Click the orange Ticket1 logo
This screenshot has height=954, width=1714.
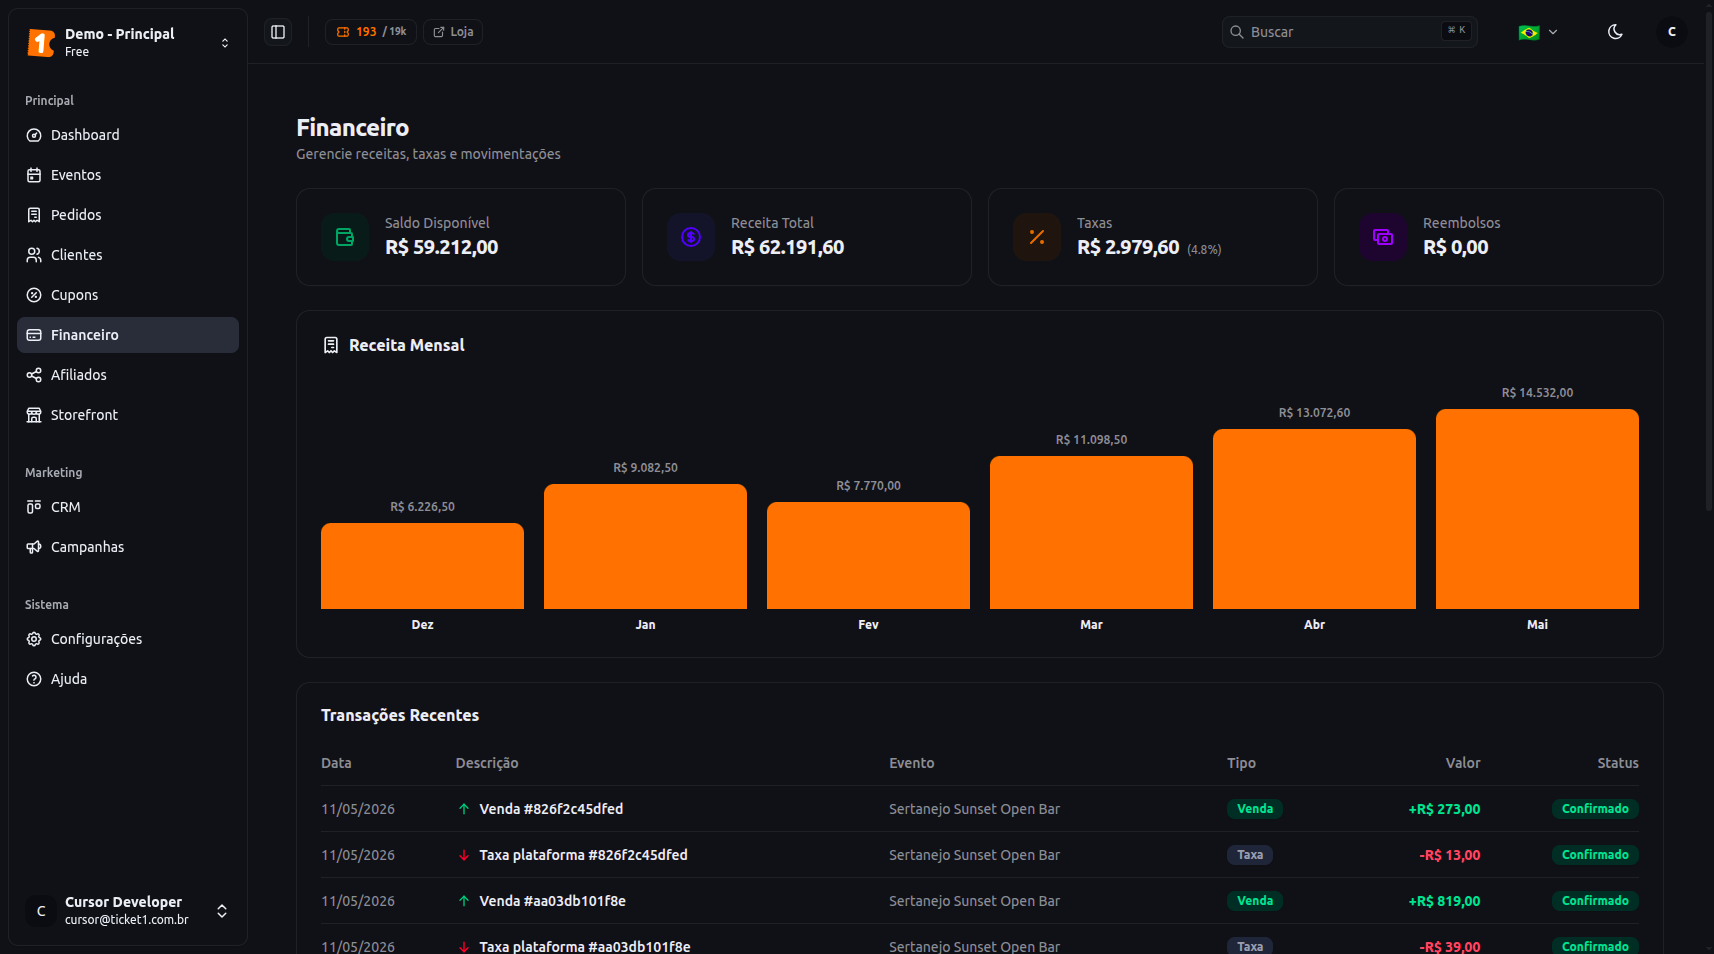click(41, 43)
